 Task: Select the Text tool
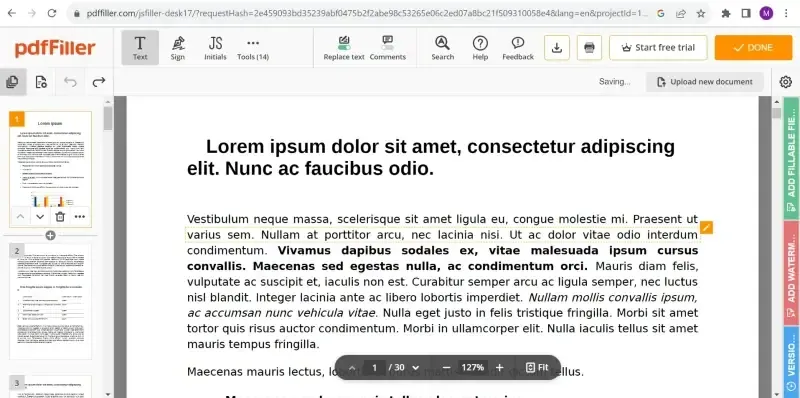click(140, 47)
